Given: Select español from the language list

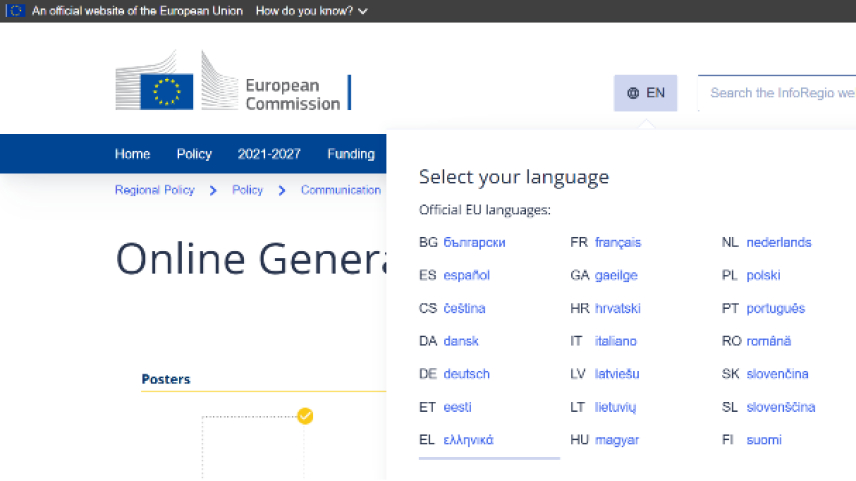Looking at the screenshot, I should (x=466, y=276).
